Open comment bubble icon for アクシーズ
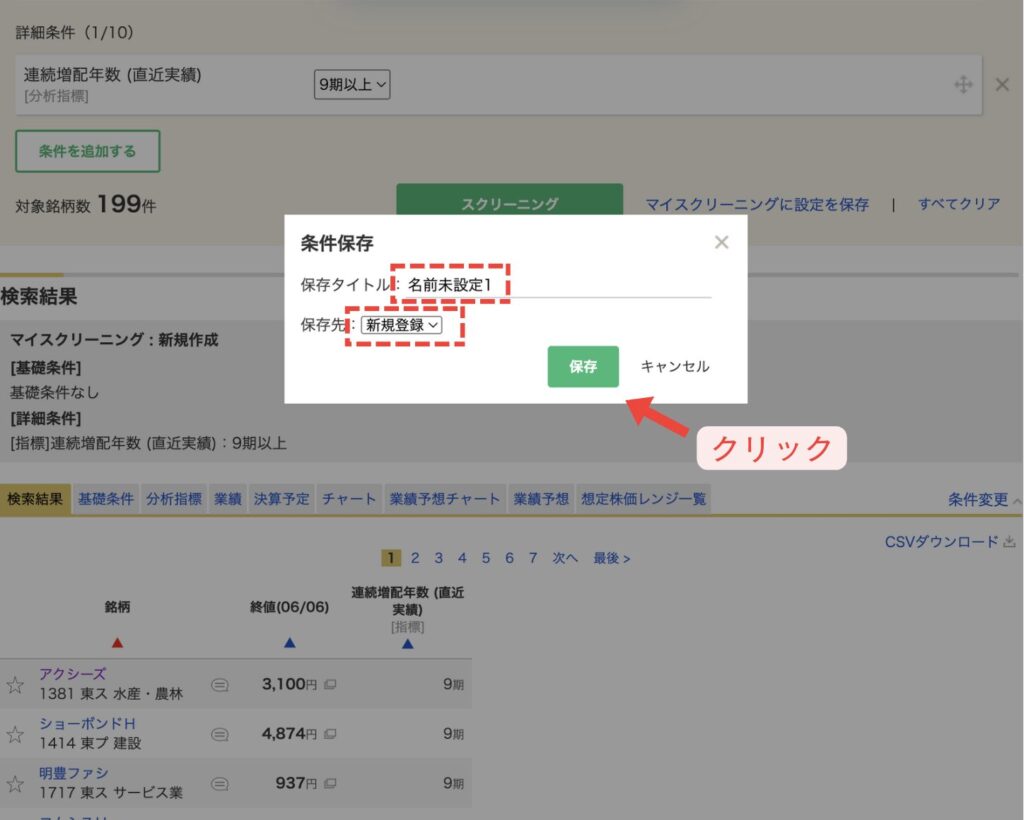This screenshot has height=820, width=1024. (x=220, y=685)
